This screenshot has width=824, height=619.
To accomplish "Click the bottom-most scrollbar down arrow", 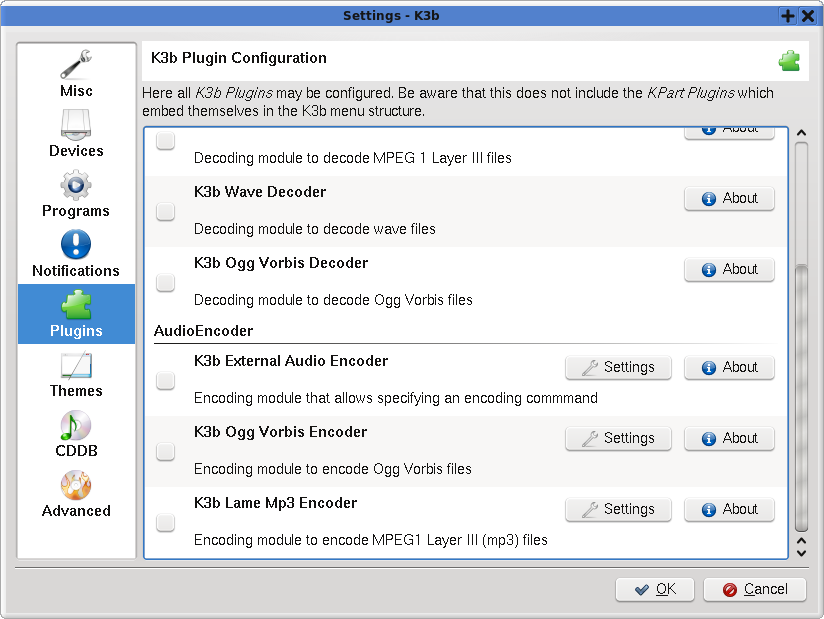I will [x=801, y=553].
